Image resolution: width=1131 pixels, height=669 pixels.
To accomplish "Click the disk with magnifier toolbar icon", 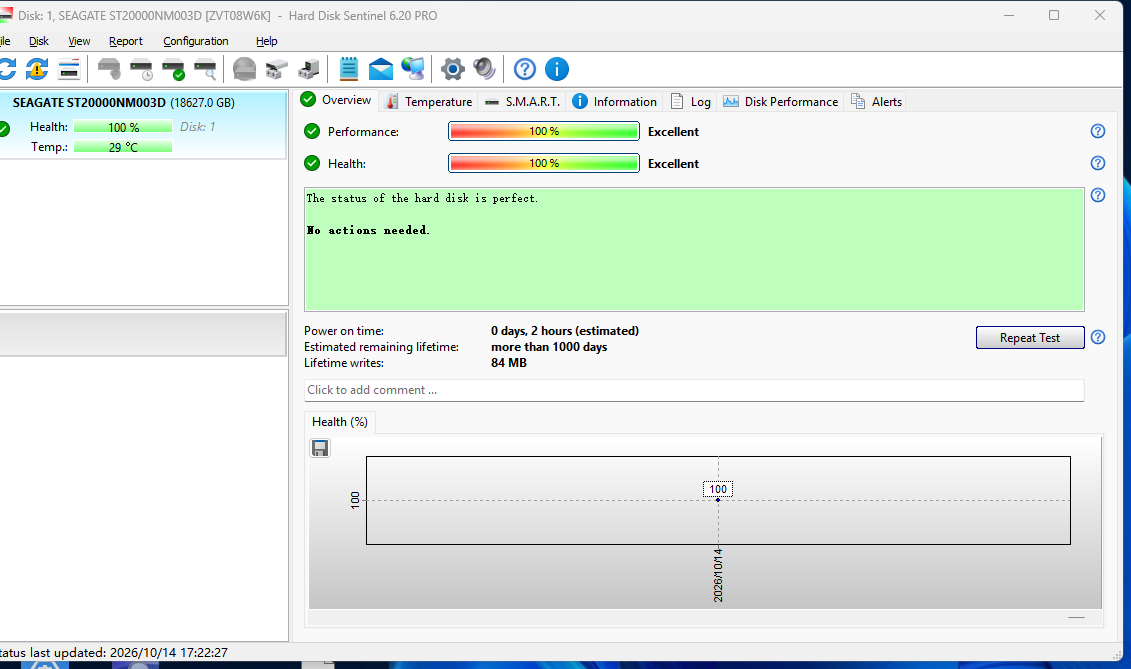I will point(206,69).
